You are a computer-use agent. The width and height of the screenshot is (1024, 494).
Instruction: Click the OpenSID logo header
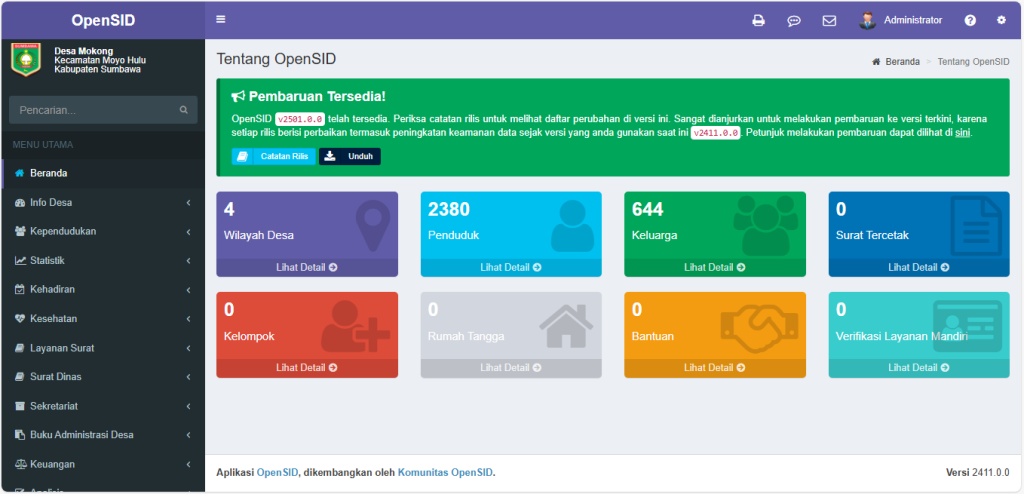click(x=103, y=20)
